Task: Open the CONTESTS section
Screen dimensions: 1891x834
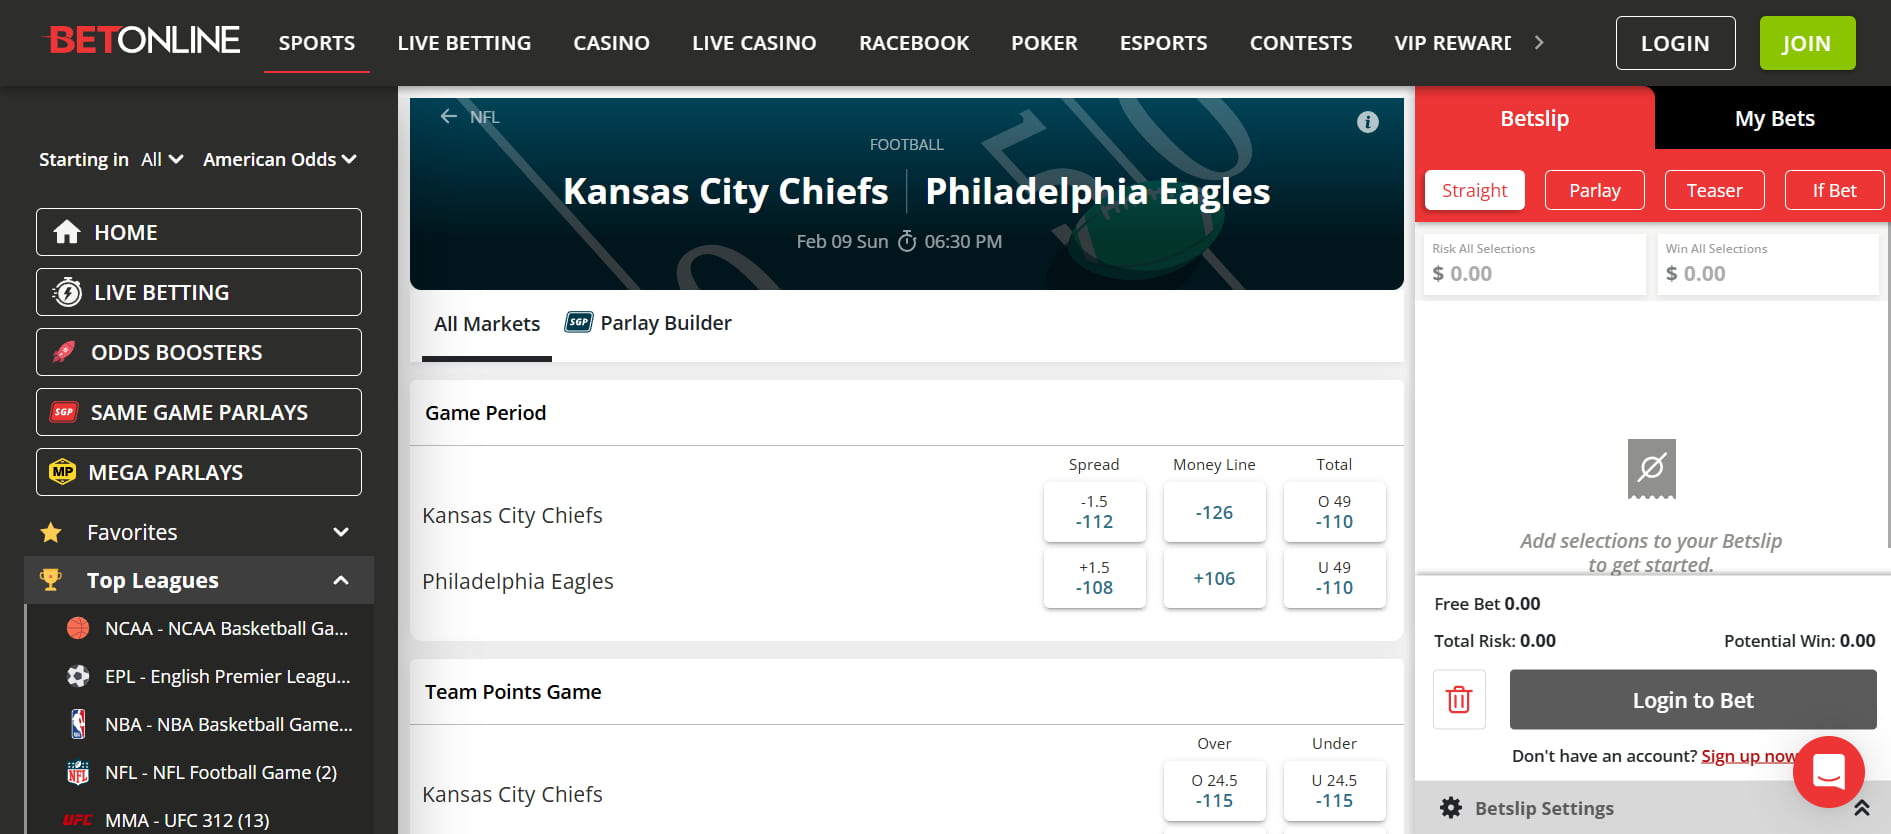Action: [x=1300, y=43]
